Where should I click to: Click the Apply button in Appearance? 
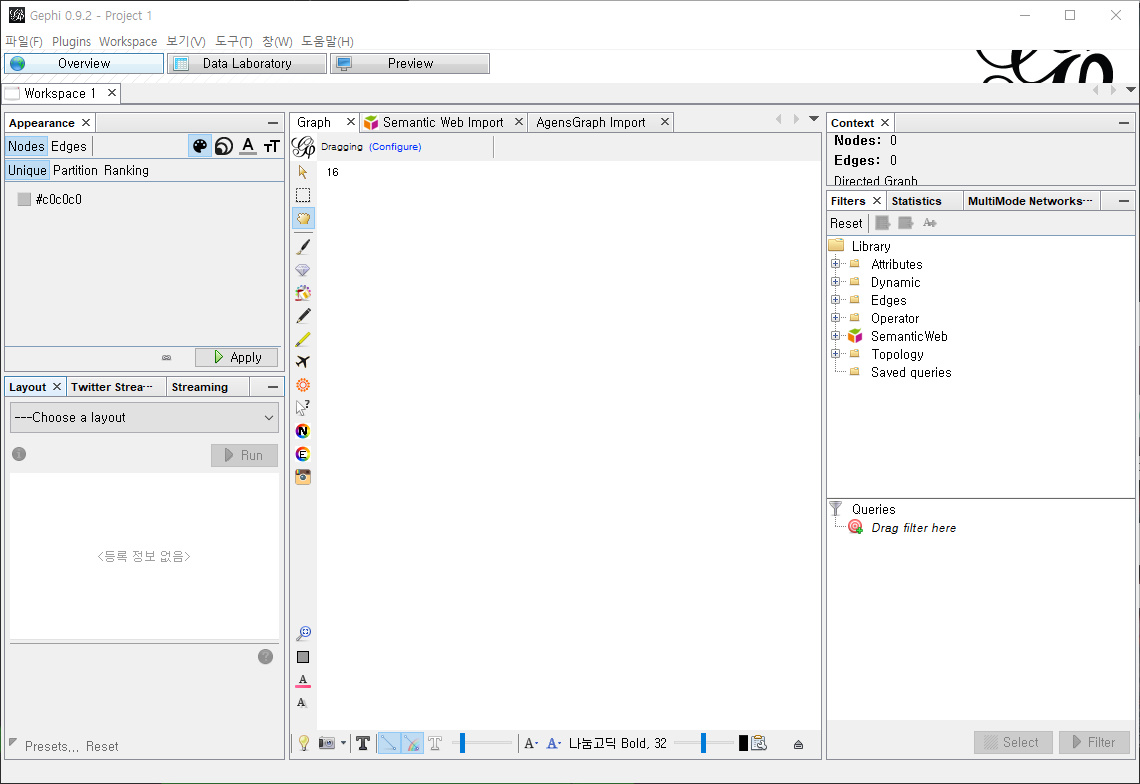point(237,357)
